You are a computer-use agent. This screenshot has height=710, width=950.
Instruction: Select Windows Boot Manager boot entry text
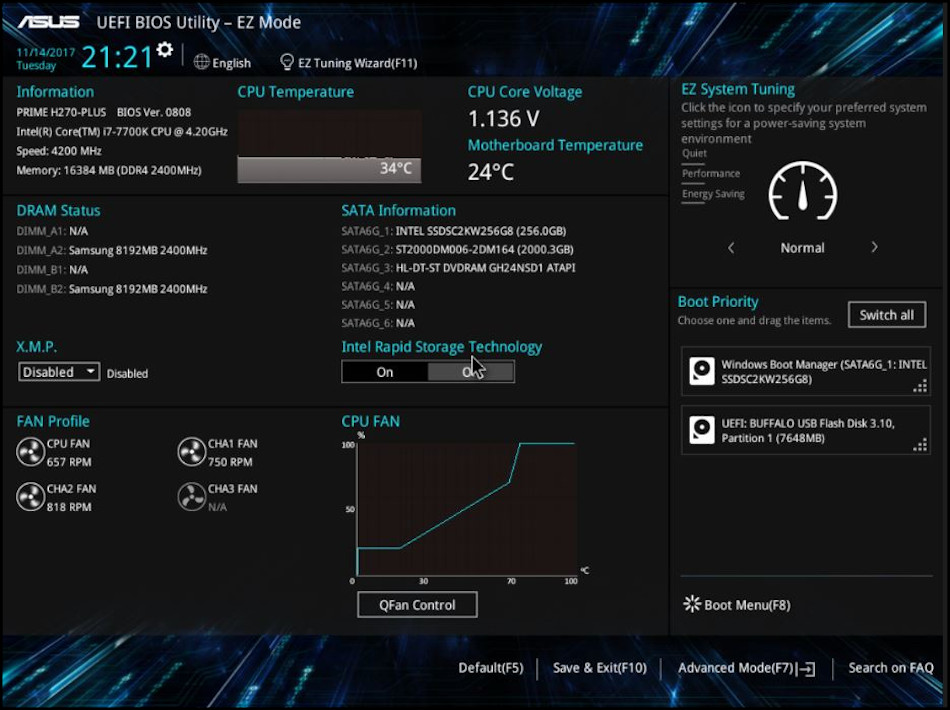824,371
